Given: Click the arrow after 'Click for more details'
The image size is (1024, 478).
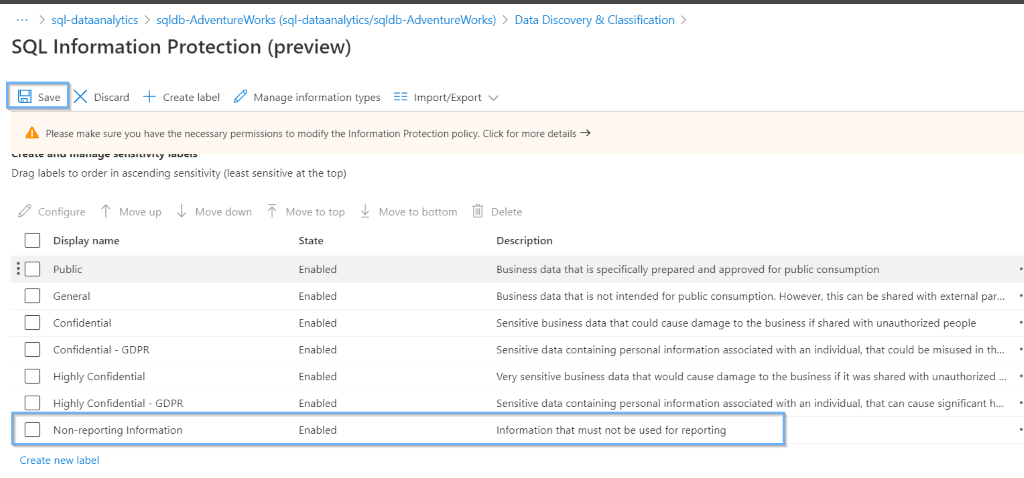Looking at the screenshot, I should 585,133.
